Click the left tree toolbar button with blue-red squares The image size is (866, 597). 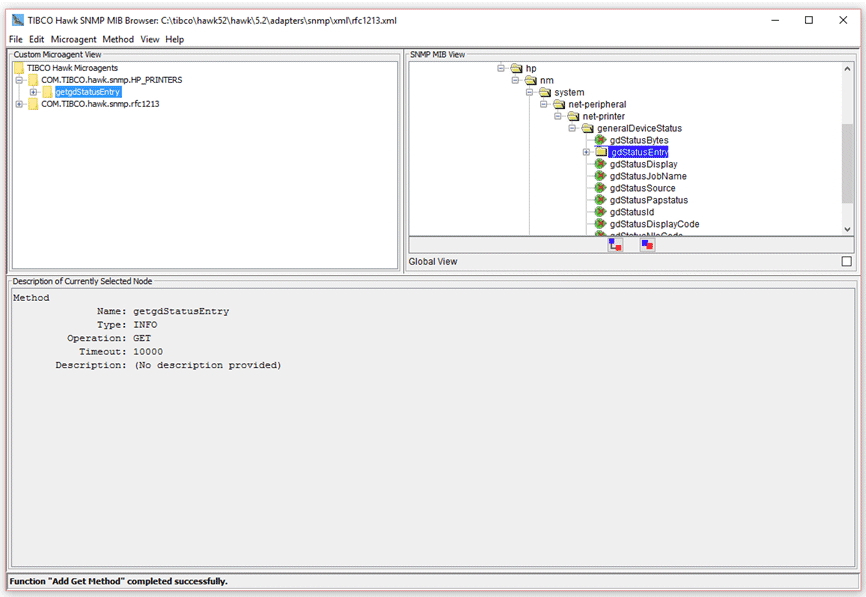[x=615, y=245]
